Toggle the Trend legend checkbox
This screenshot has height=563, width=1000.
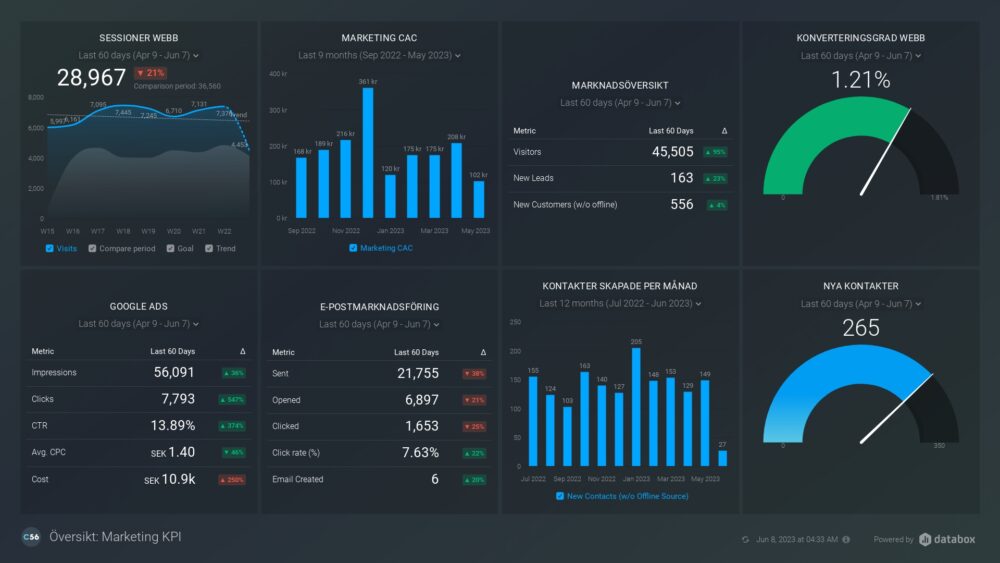(x=209, y=248)
